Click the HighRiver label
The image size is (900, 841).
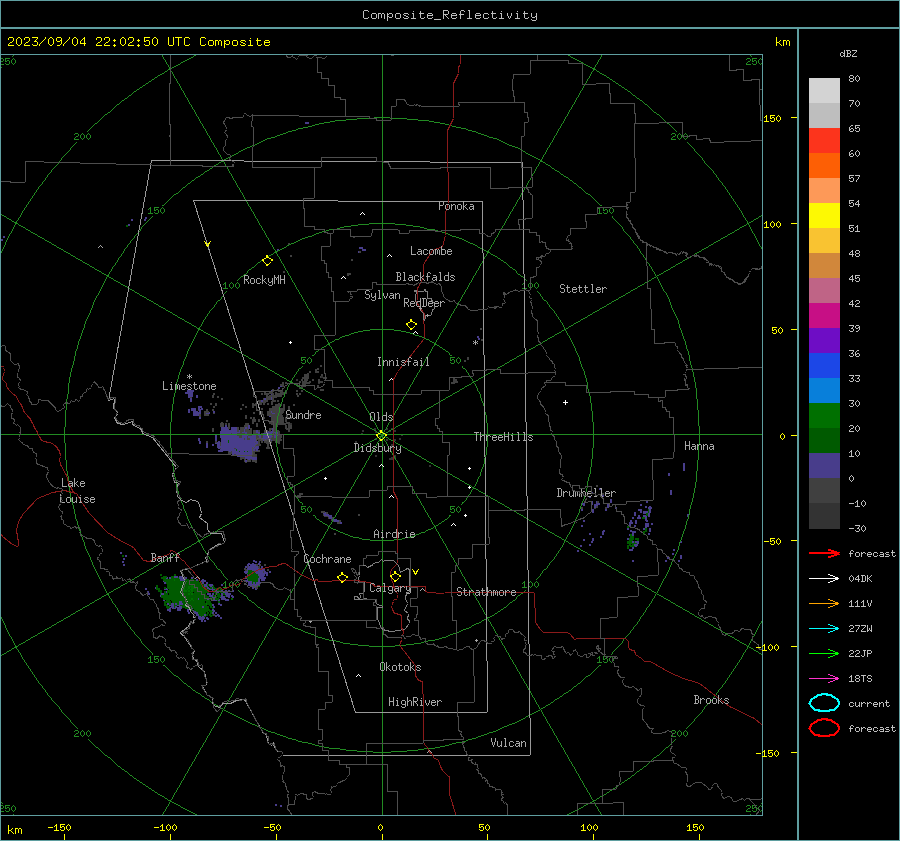coord(415,702)
